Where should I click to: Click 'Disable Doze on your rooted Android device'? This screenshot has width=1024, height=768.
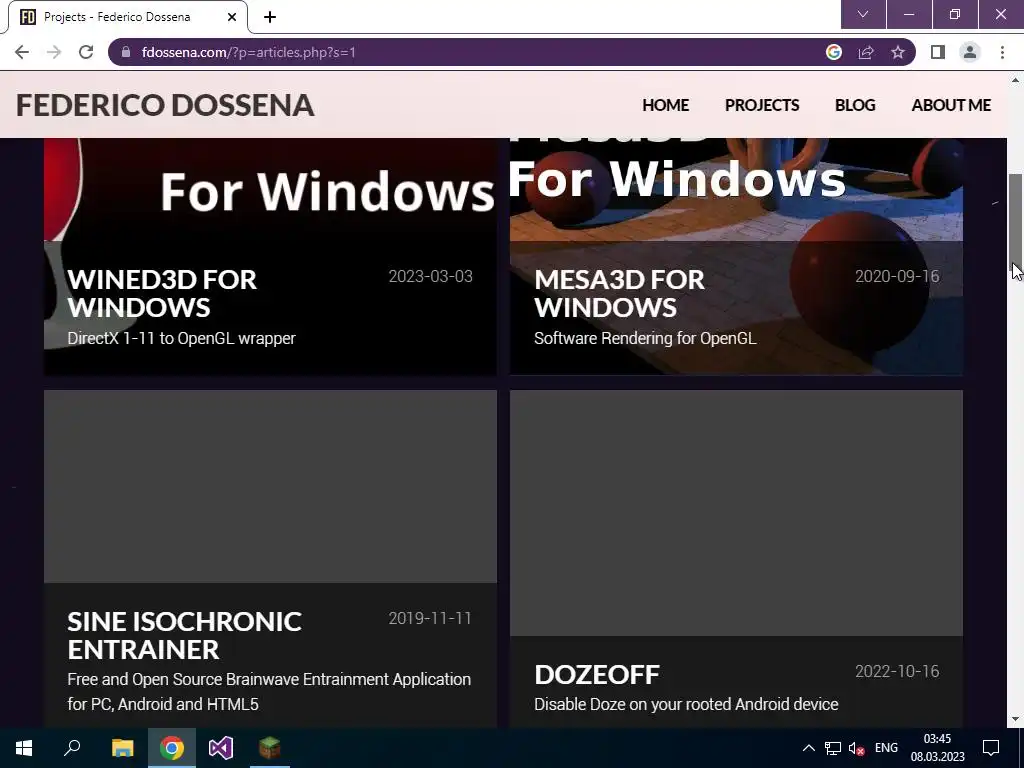686,704
